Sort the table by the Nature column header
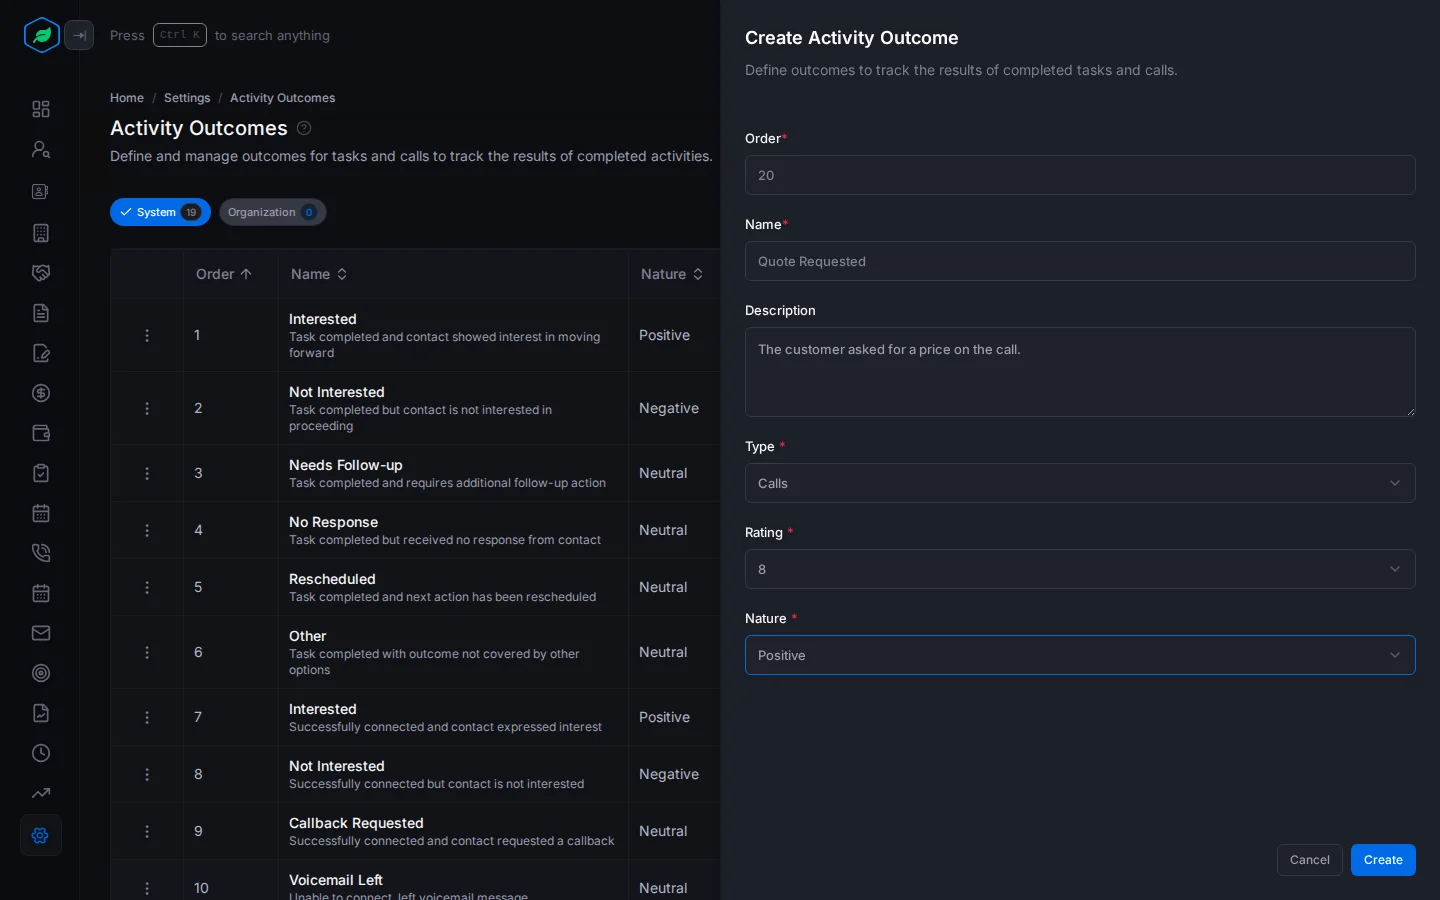Viewport: 1440px width, 900px height. (672, 274)
